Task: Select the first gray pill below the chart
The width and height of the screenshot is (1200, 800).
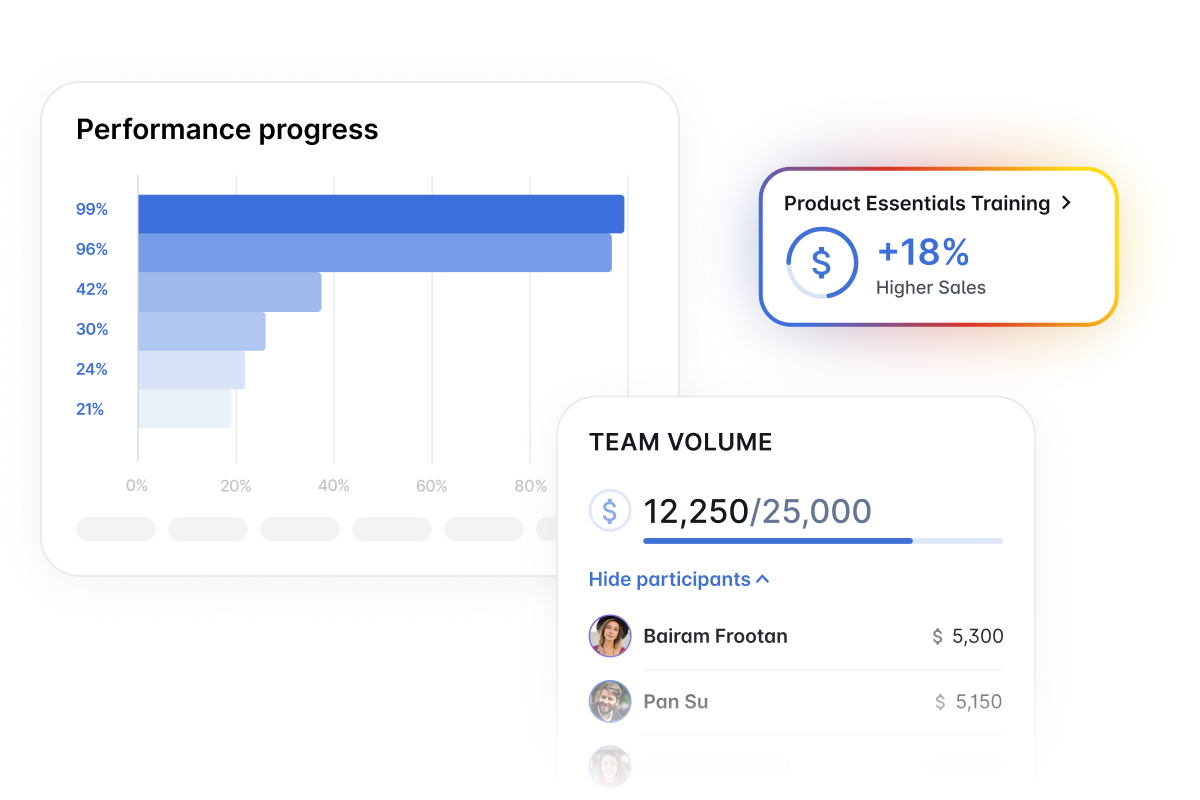Action: (x=116, y=529)
